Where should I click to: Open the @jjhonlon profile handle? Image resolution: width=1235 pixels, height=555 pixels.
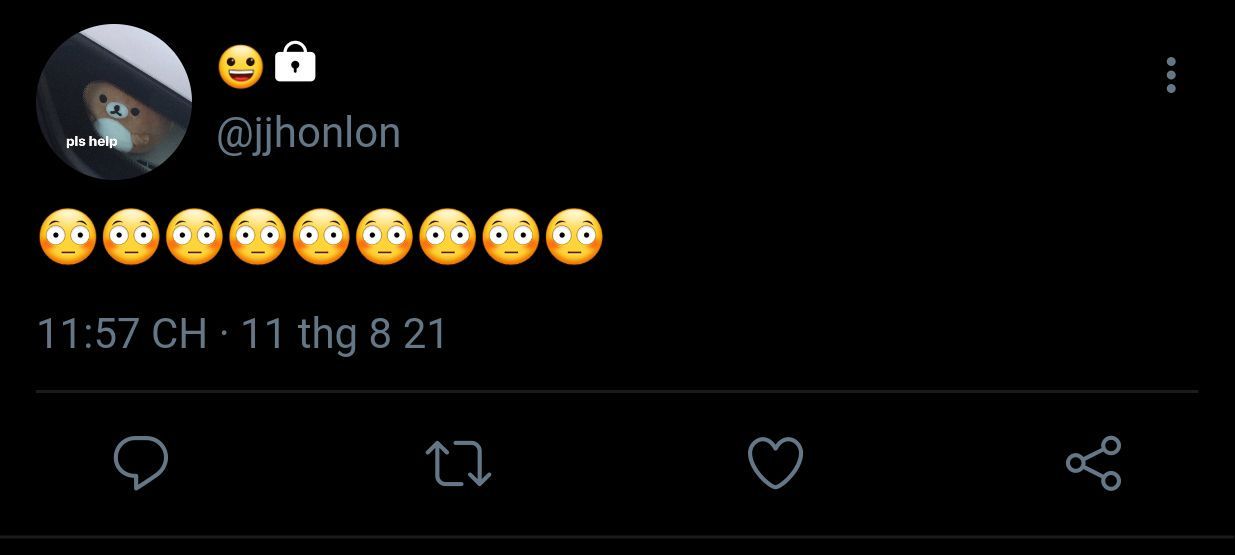coord(309,132)
